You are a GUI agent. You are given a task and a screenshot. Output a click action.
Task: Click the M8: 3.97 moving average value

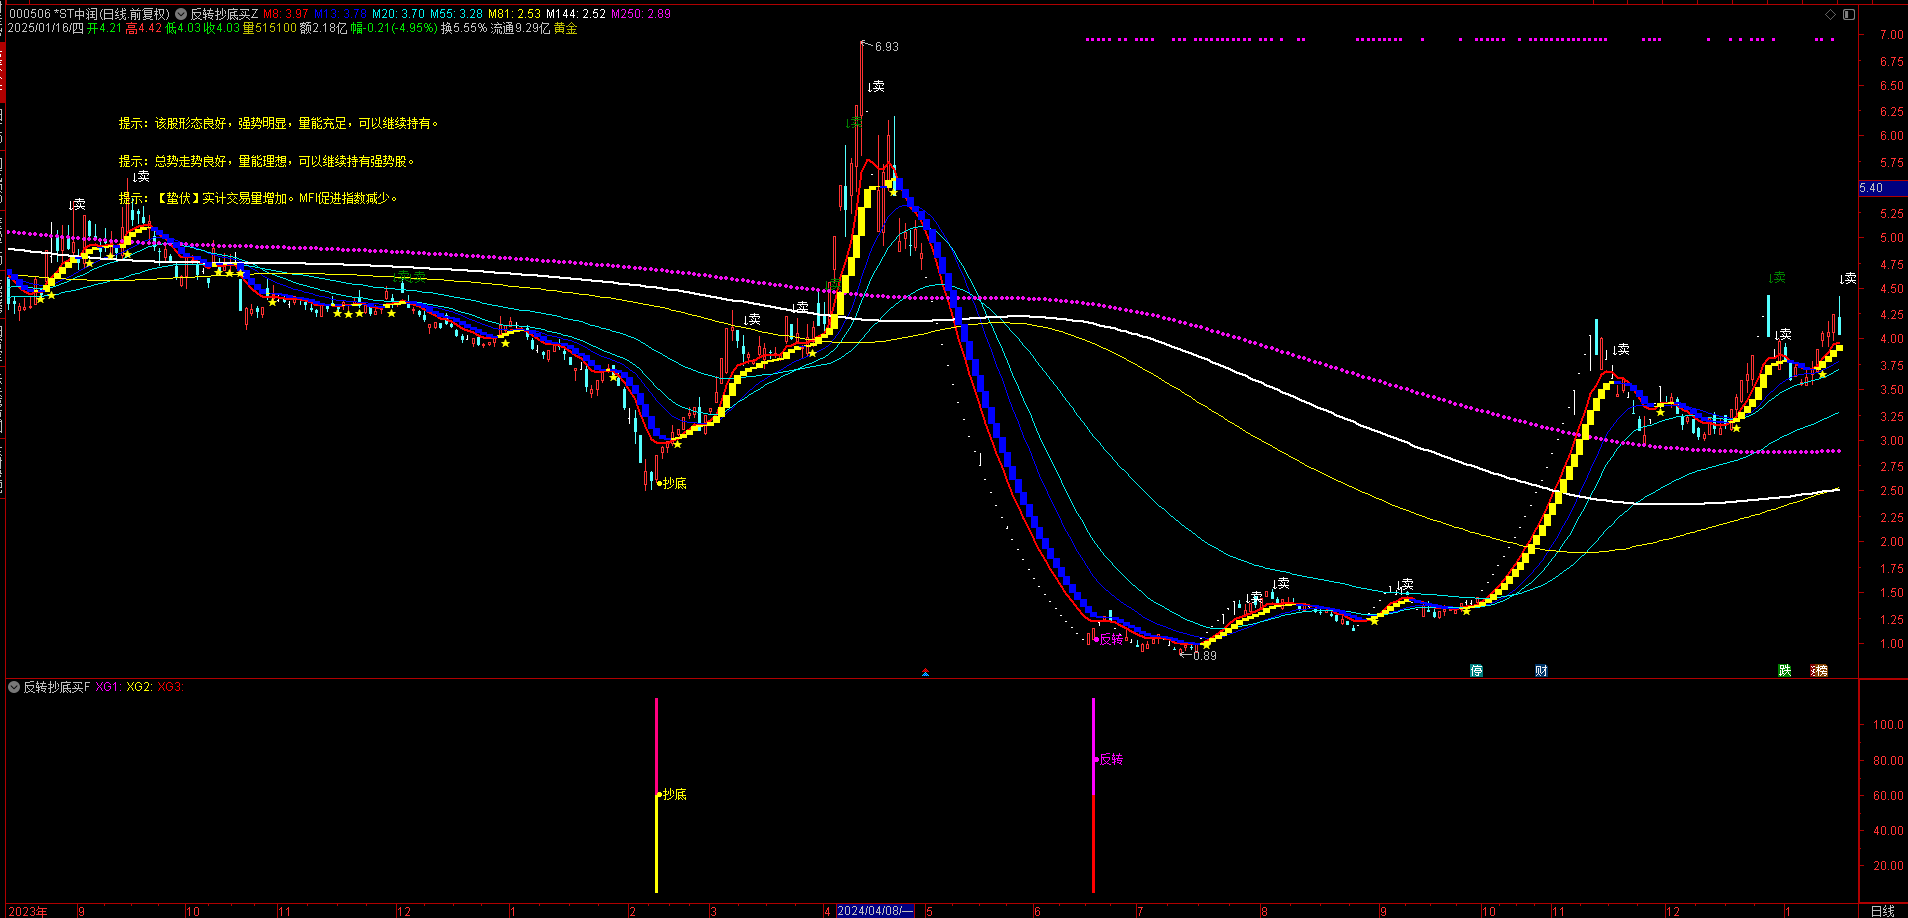[x=285, y=14]
